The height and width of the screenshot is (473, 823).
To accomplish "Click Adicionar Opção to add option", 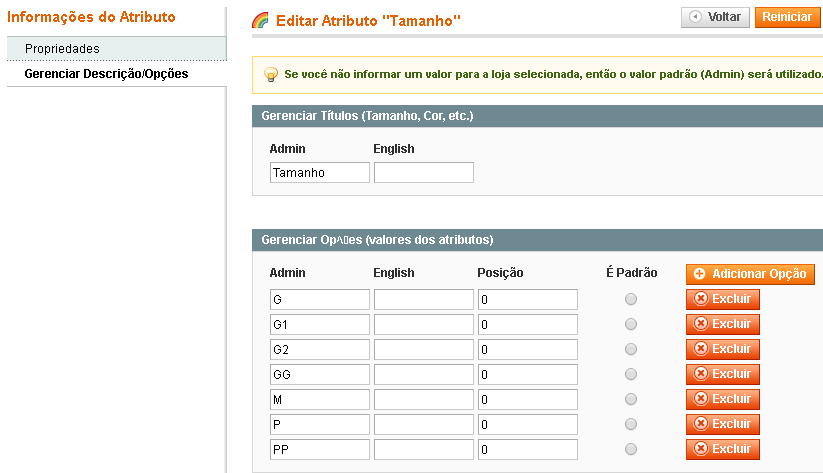I will pos(750,274).
